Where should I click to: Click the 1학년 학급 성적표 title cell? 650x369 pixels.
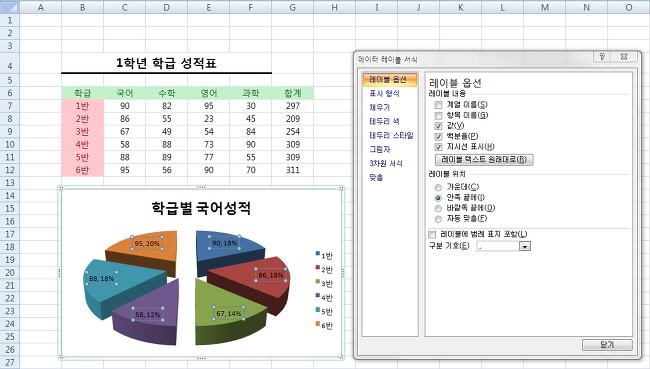point(166,63)
